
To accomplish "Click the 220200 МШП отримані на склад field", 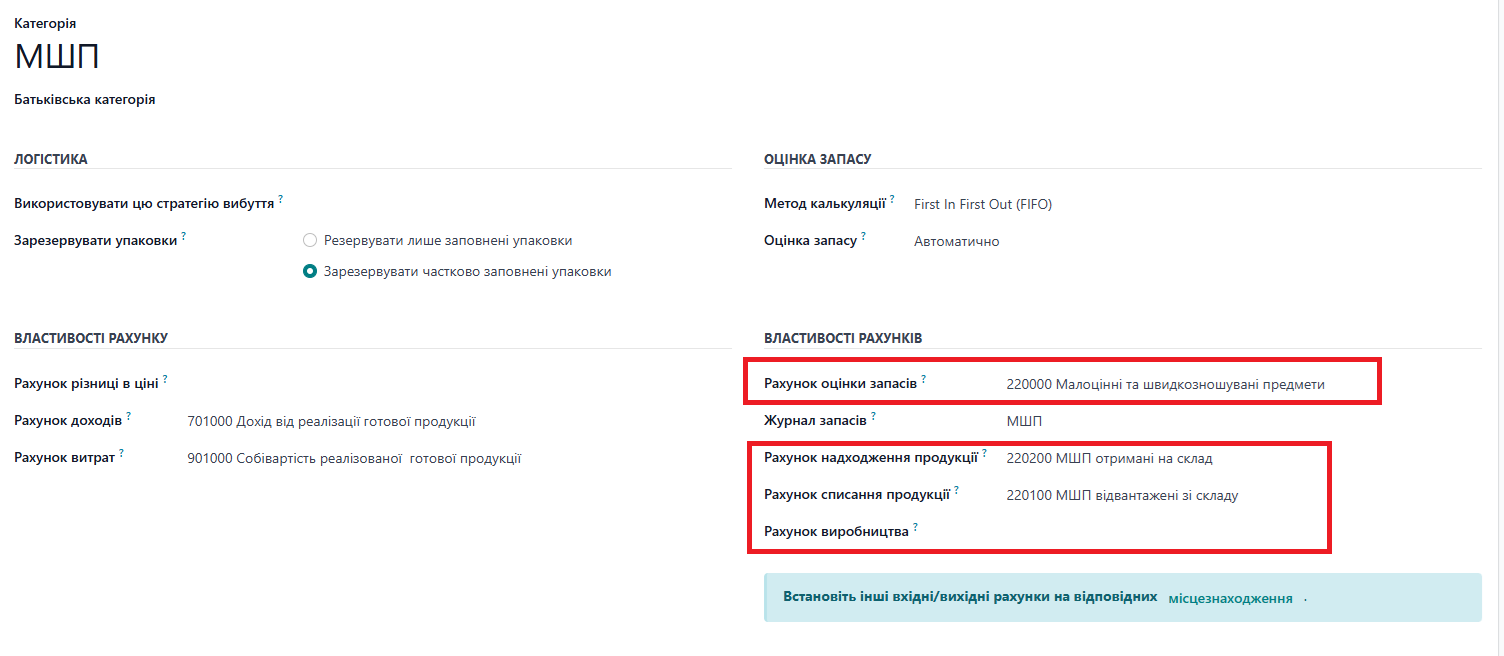I will tap(1109, 459).
